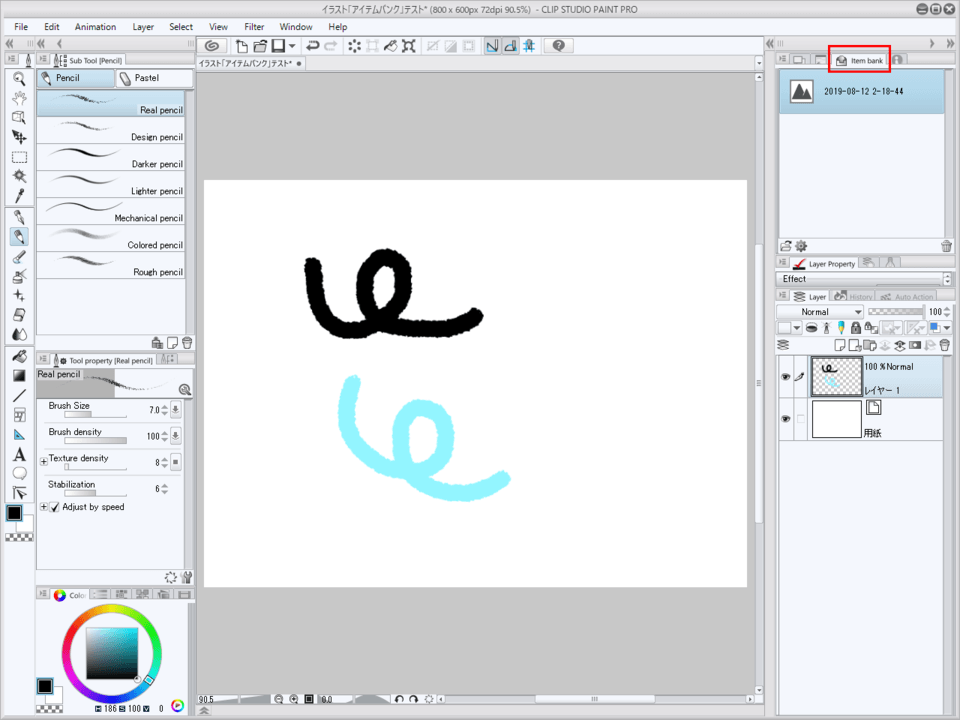960x720 pixels.
Task: Open the Window menu
Action: tap(295, 27)
